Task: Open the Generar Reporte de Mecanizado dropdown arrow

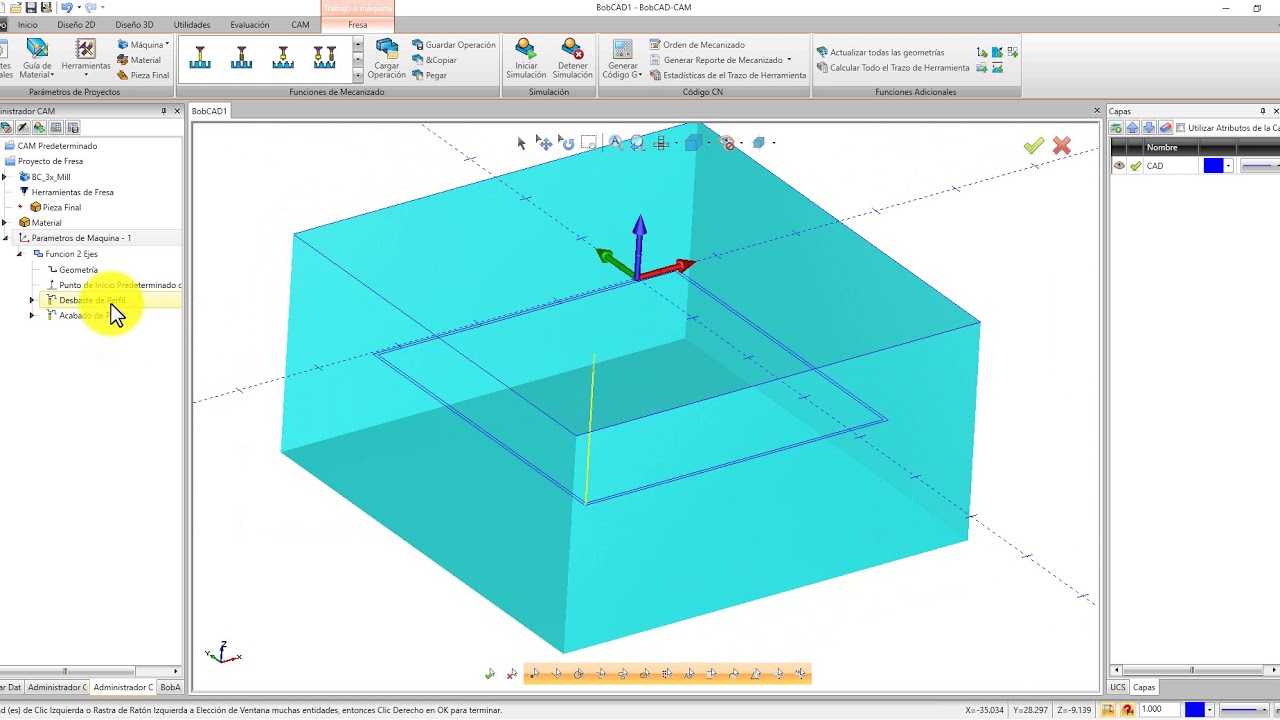Action: (x=789, y=60)
